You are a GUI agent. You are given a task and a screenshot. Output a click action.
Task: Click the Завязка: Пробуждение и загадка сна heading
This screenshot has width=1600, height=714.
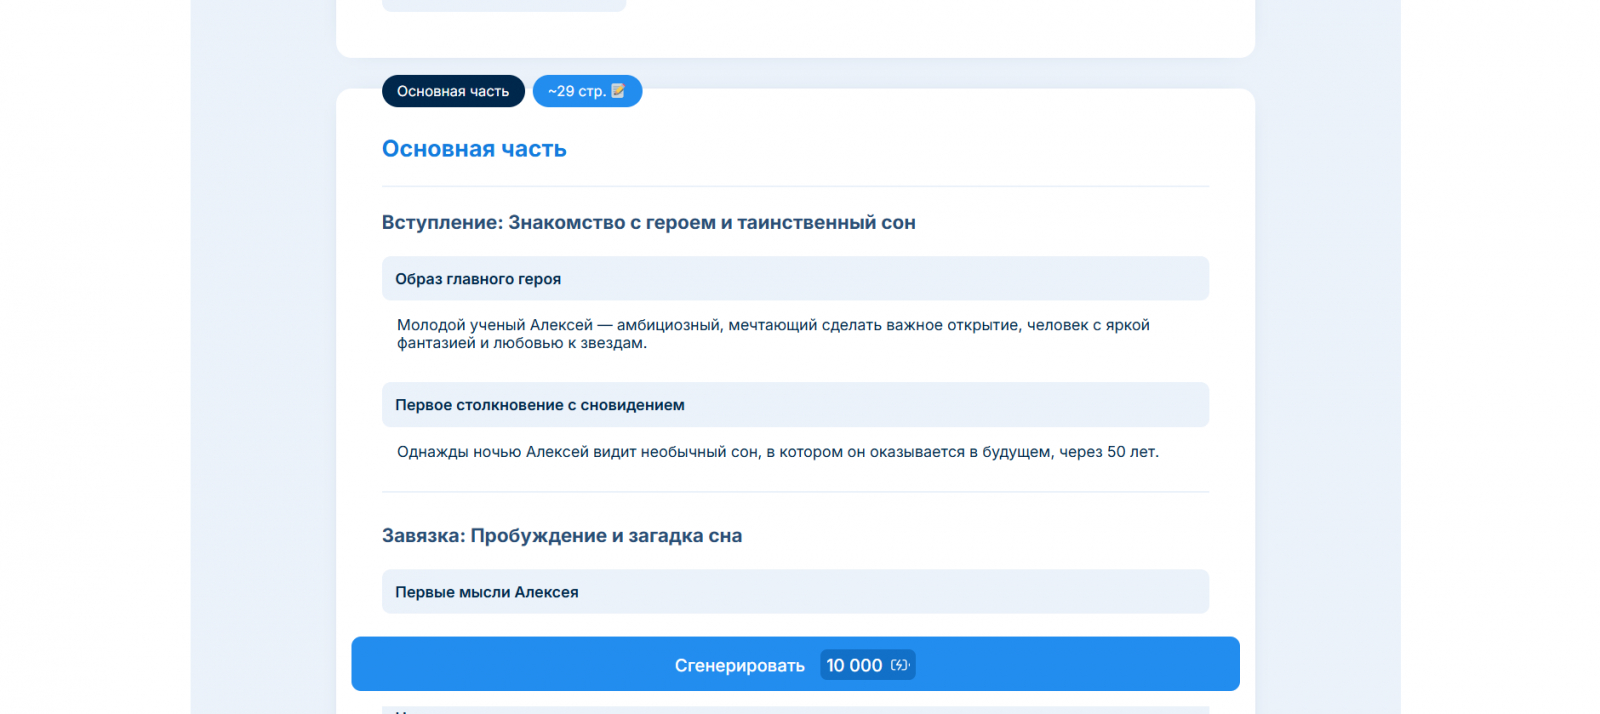[x=561, y=536]
